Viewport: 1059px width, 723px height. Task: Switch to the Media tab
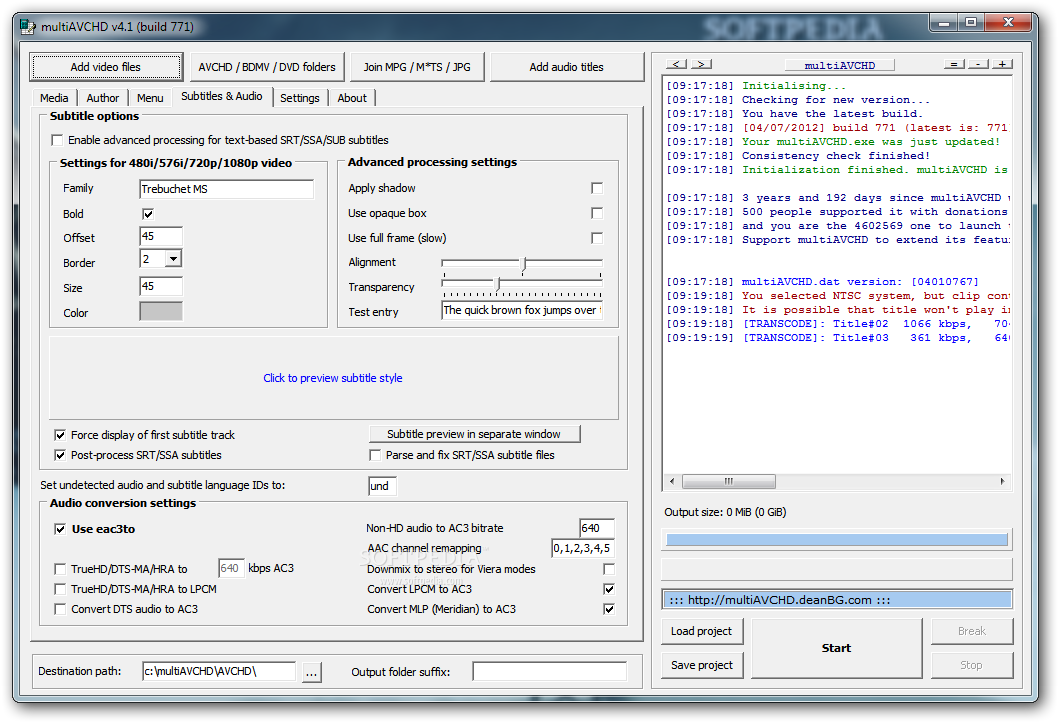tap(54, 98)
